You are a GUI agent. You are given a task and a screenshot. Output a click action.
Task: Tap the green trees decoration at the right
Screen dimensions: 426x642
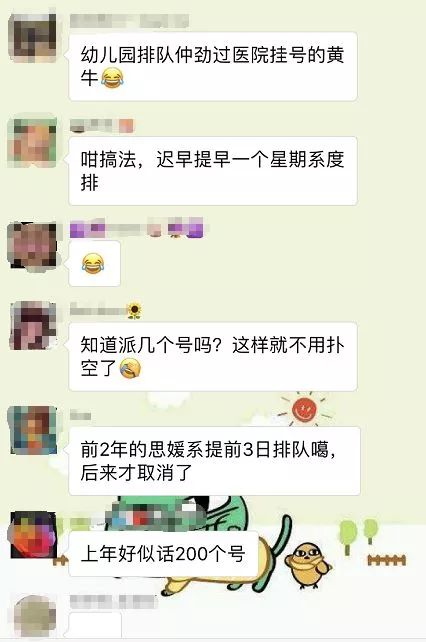[359, 536]
